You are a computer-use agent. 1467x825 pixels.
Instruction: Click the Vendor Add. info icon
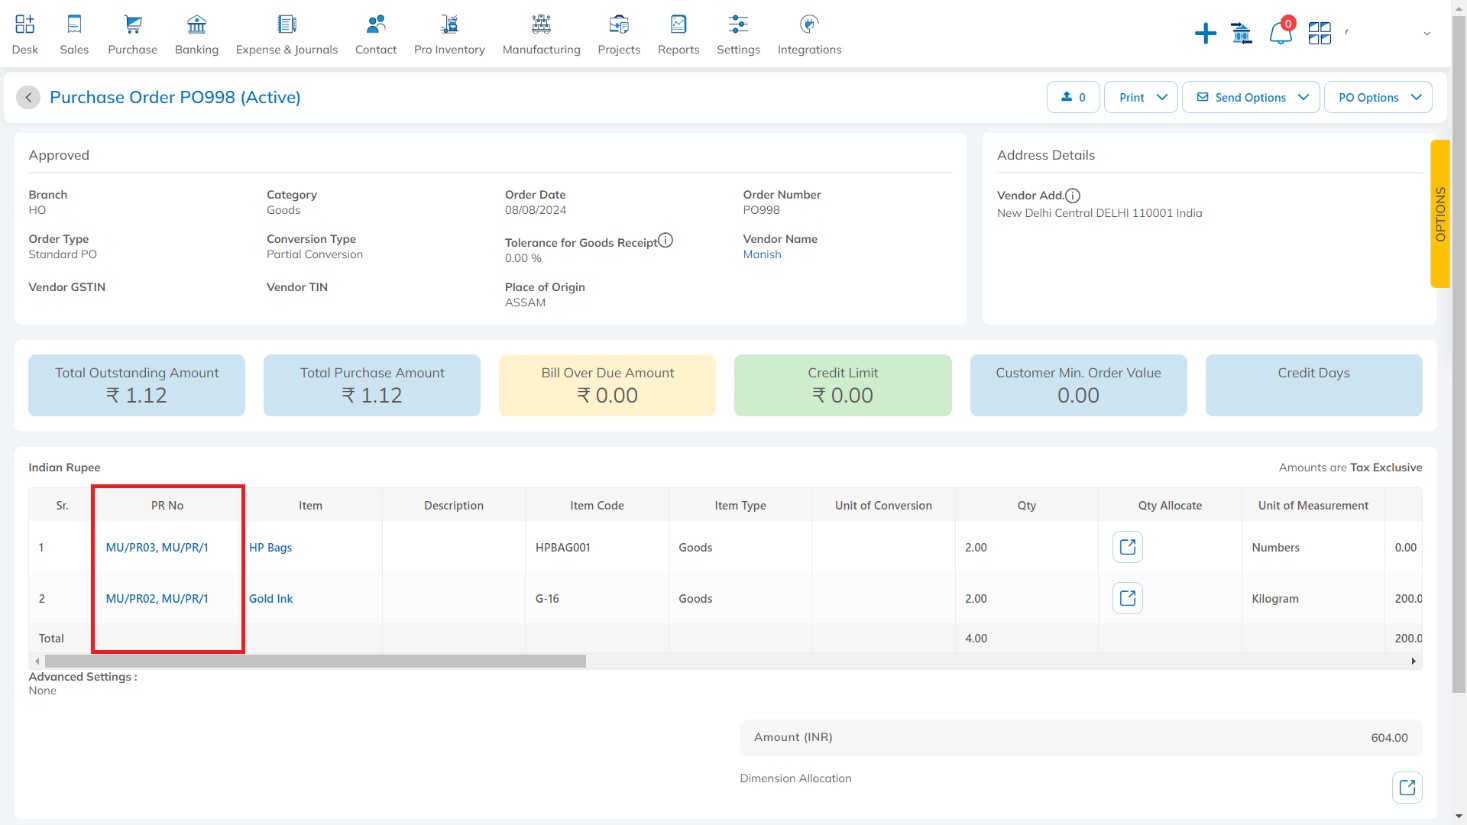(1073, 196)
